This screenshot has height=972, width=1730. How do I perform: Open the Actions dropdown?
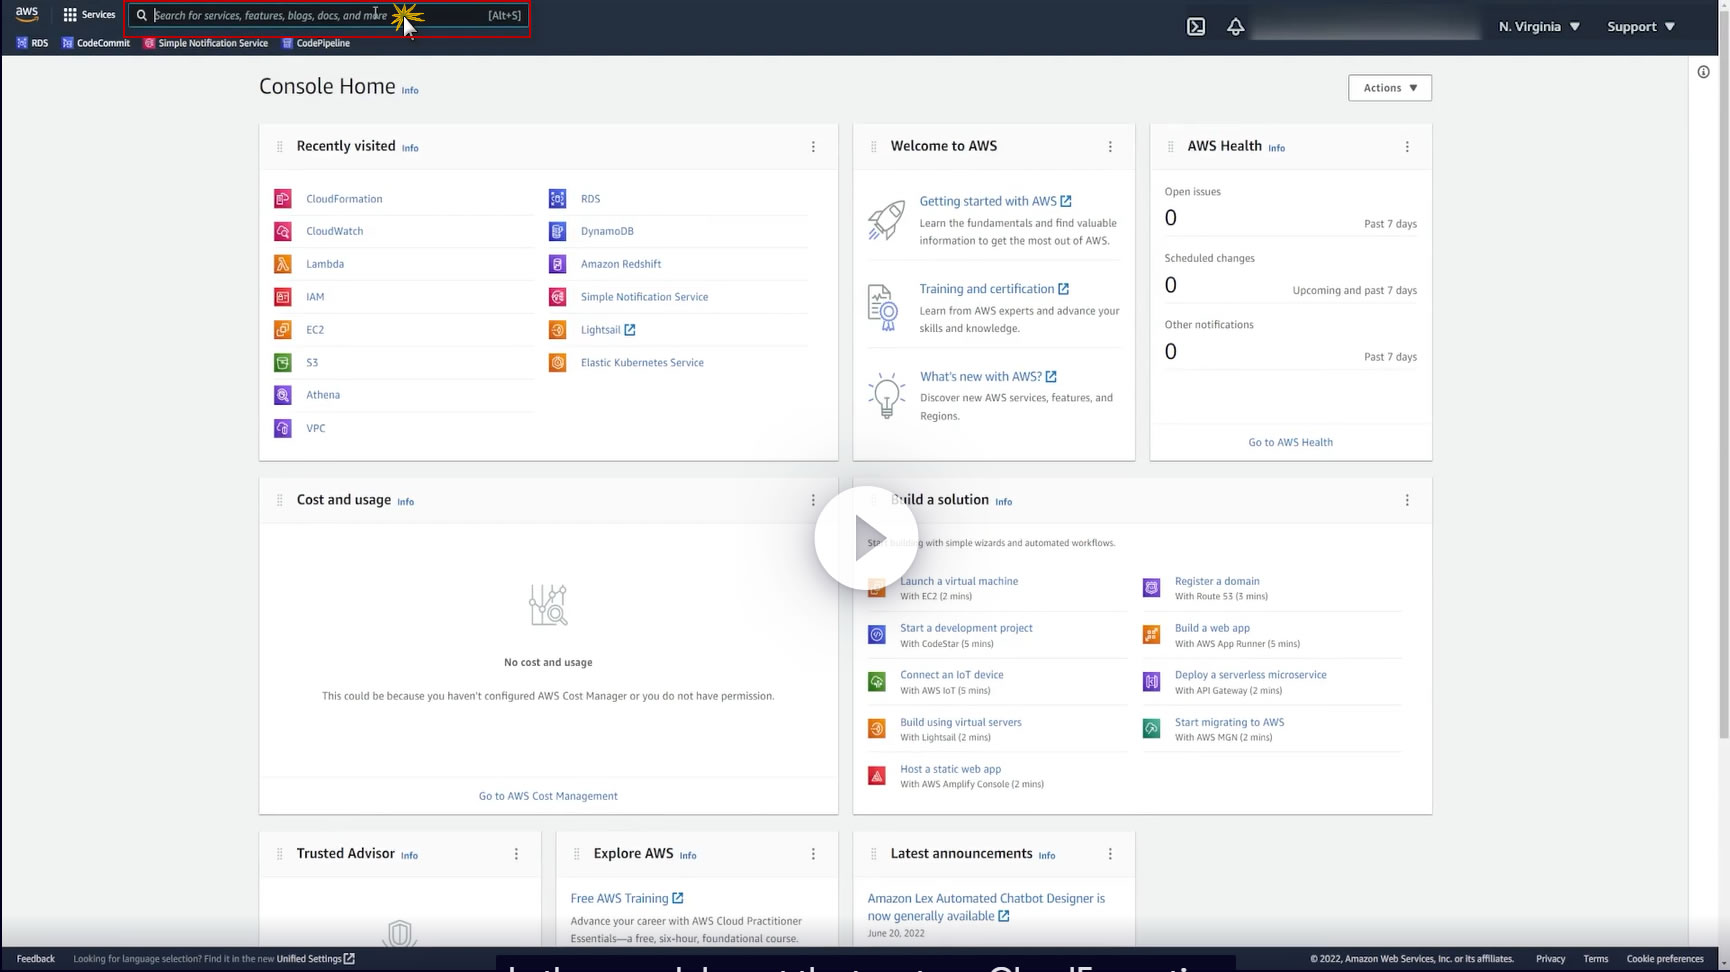1389,88
